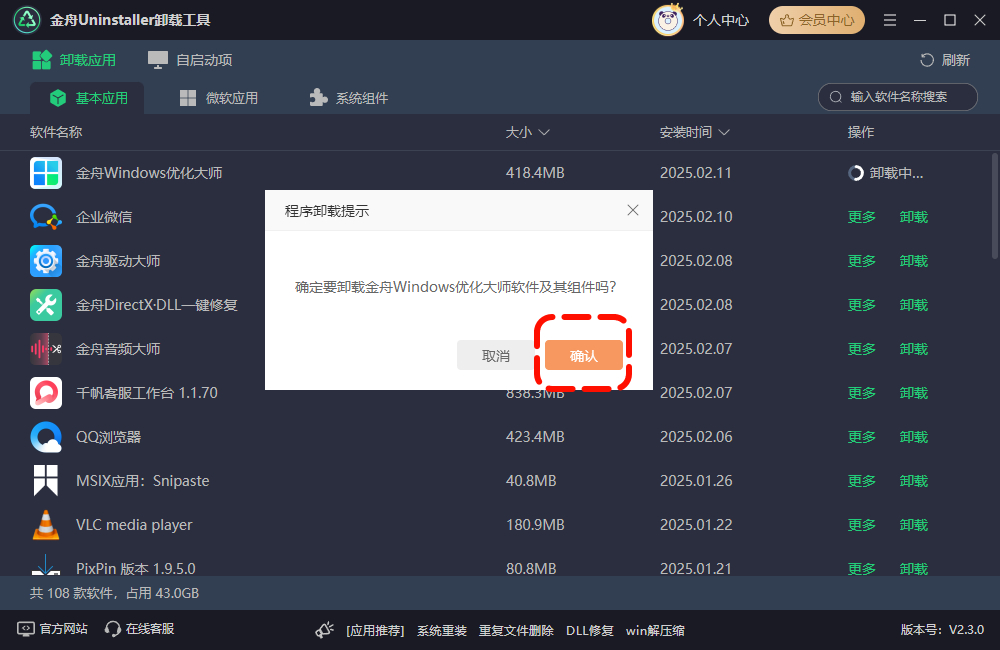Confirm uninstall with 确认 button

584,355
